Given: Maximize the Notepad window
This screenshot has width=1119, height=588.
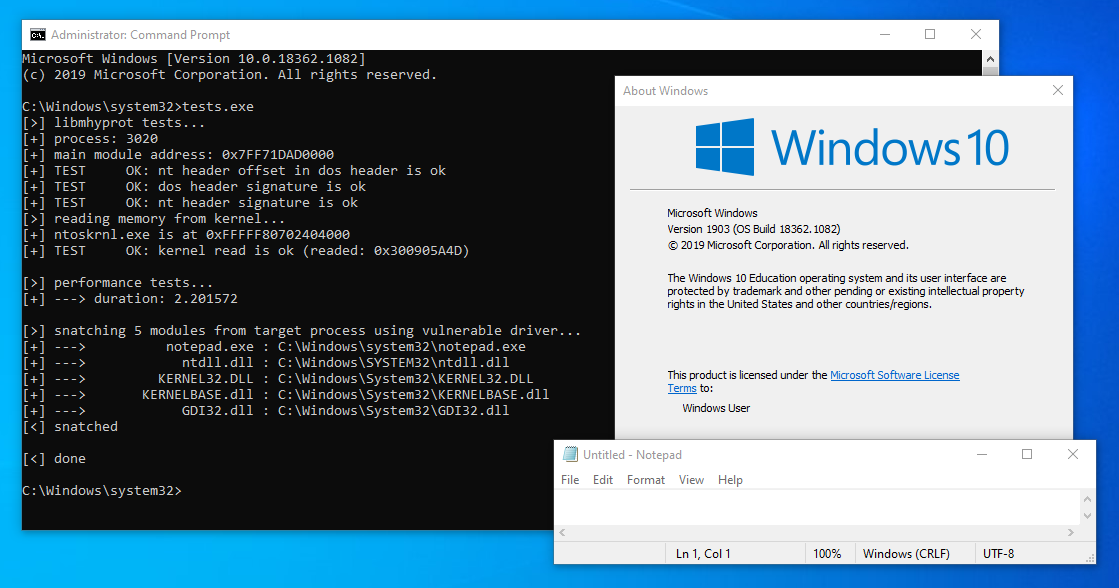Looking at the screenshot, I should [1027, 455].
